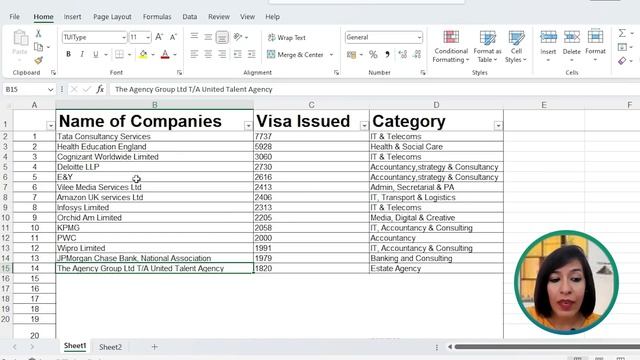Decrease indent icon
640x360 pixels.
tap(238, 54)
